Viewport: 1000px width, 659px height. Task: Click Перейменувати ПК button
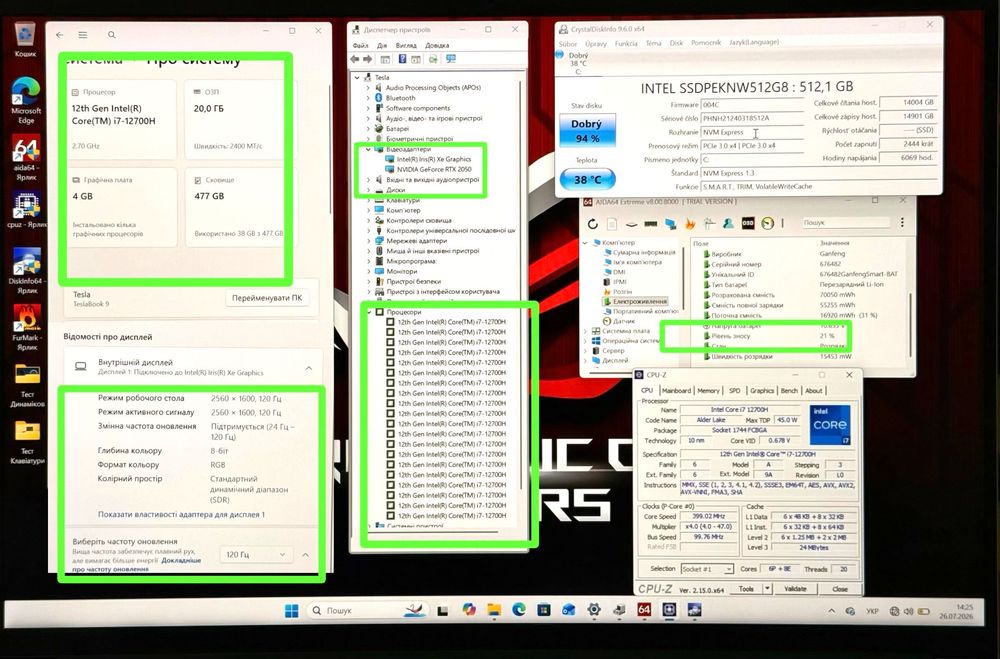pyautogui.click(x=267, y=298)
